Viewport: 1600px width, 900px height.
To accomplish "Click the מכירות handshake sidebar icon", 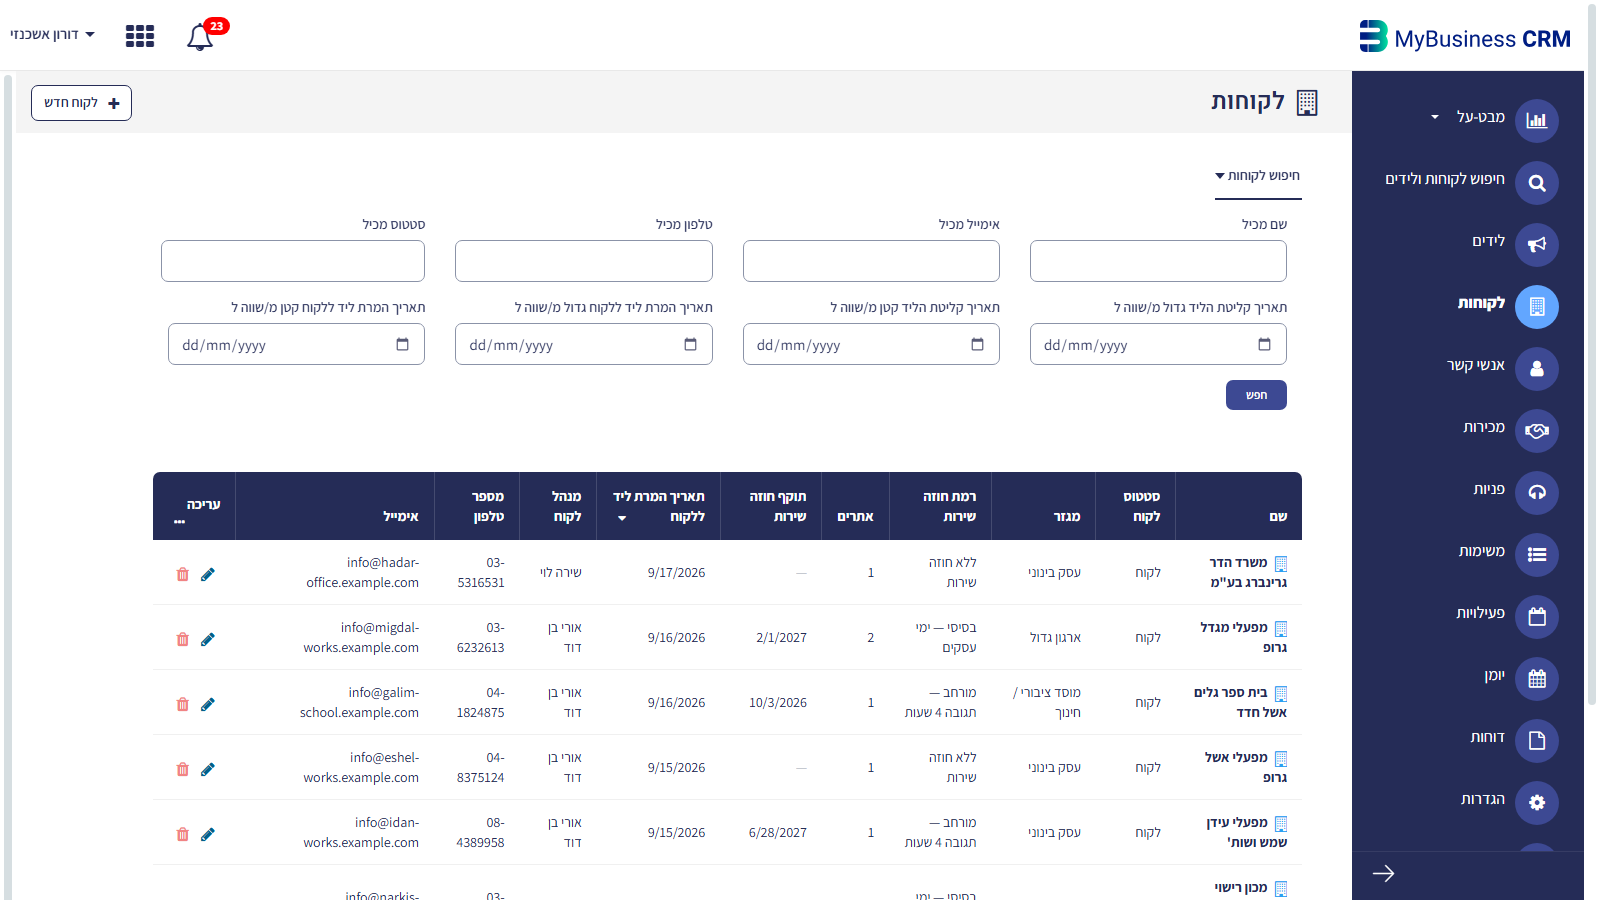I will coord(1537,431).
